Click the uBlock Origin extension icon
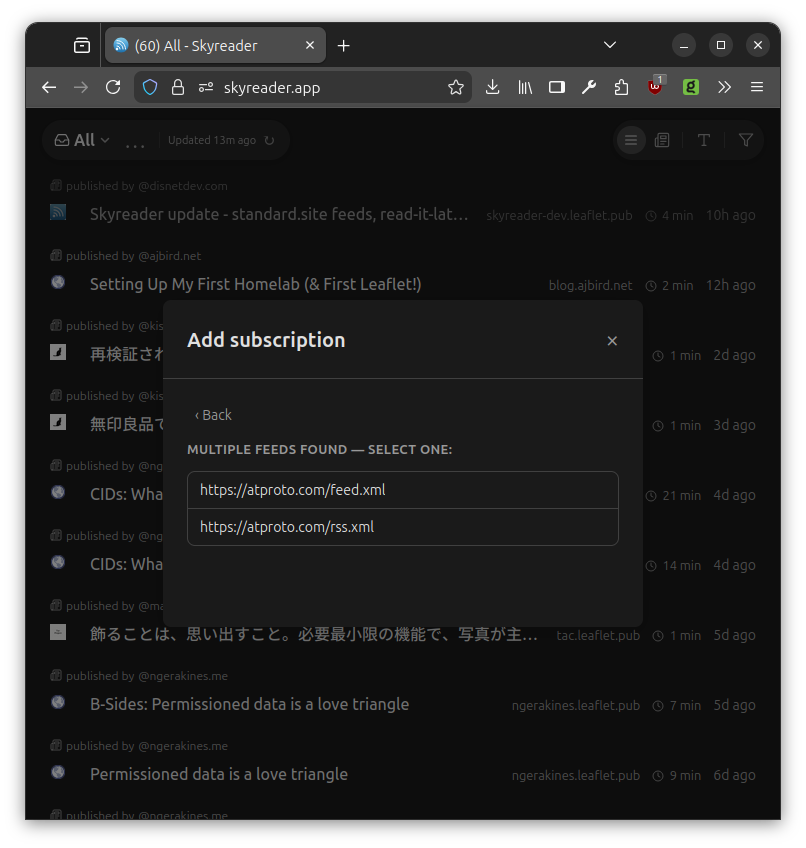806x848 pixels. [655, 87]
